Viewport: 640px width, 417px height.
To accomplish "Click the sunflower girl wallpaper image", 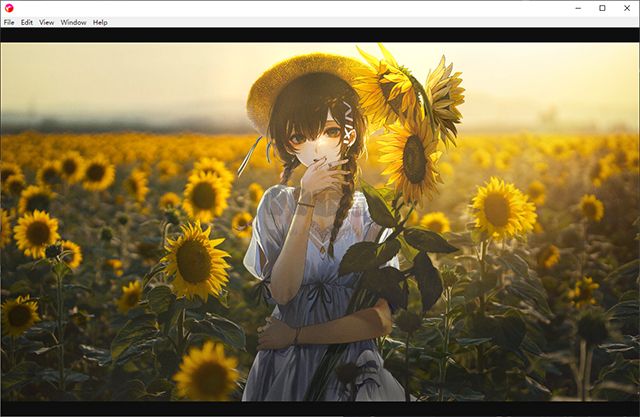I will point(320,222).
